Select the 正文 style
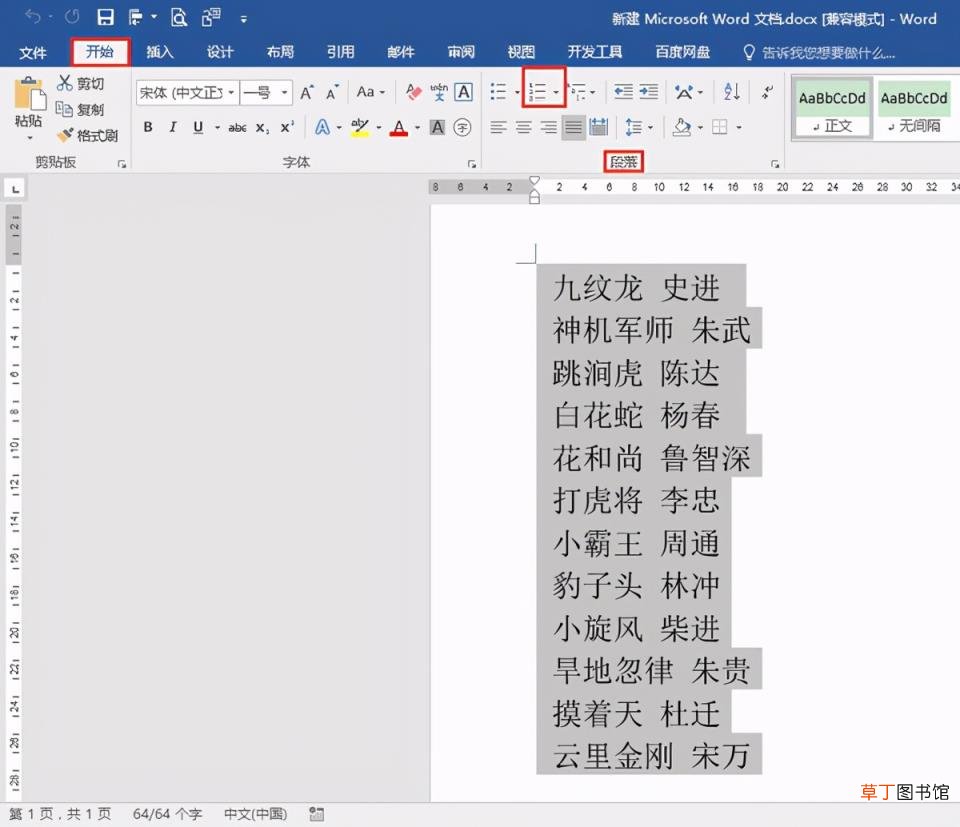 pos(832,108)
